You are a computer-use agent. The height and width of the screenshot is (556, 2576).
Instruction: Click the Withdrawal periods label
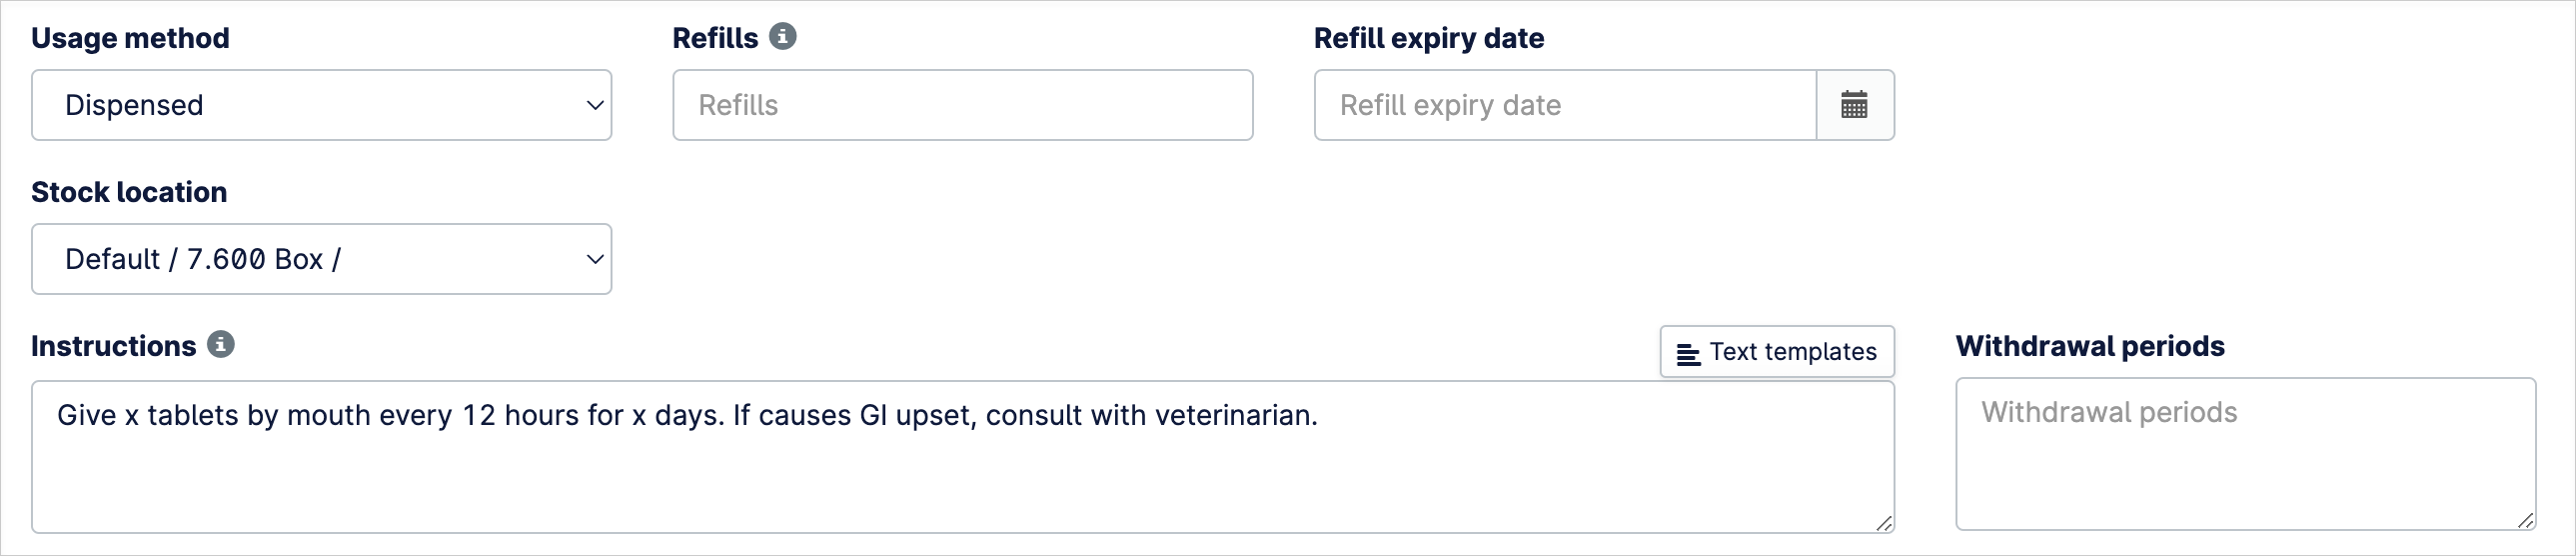tap(2091, 346)
